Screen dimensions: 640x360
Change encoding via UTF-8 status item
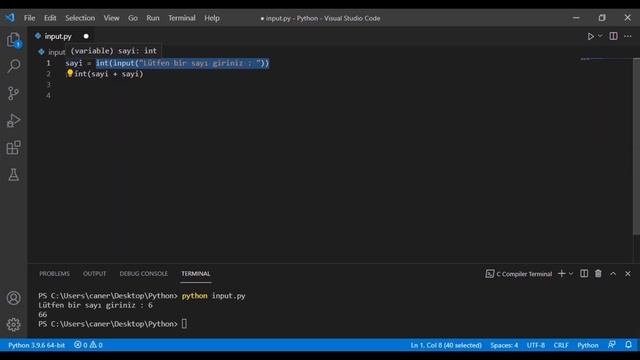[536, 345]
